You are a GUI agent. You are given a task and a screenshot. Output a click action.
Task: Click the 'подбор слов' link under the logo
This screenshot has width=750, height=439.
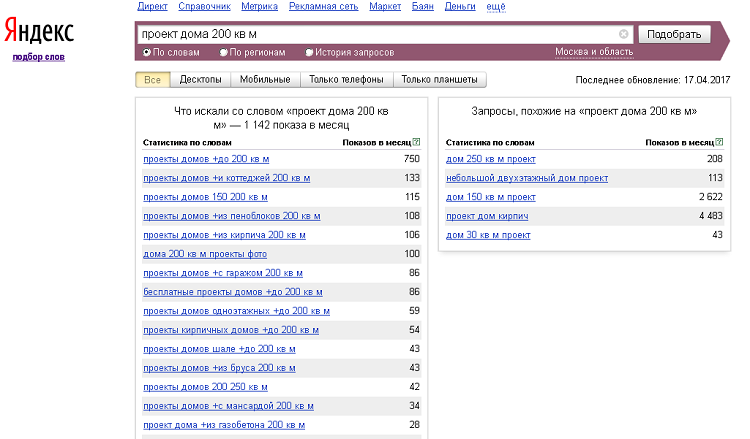point(38,57)
